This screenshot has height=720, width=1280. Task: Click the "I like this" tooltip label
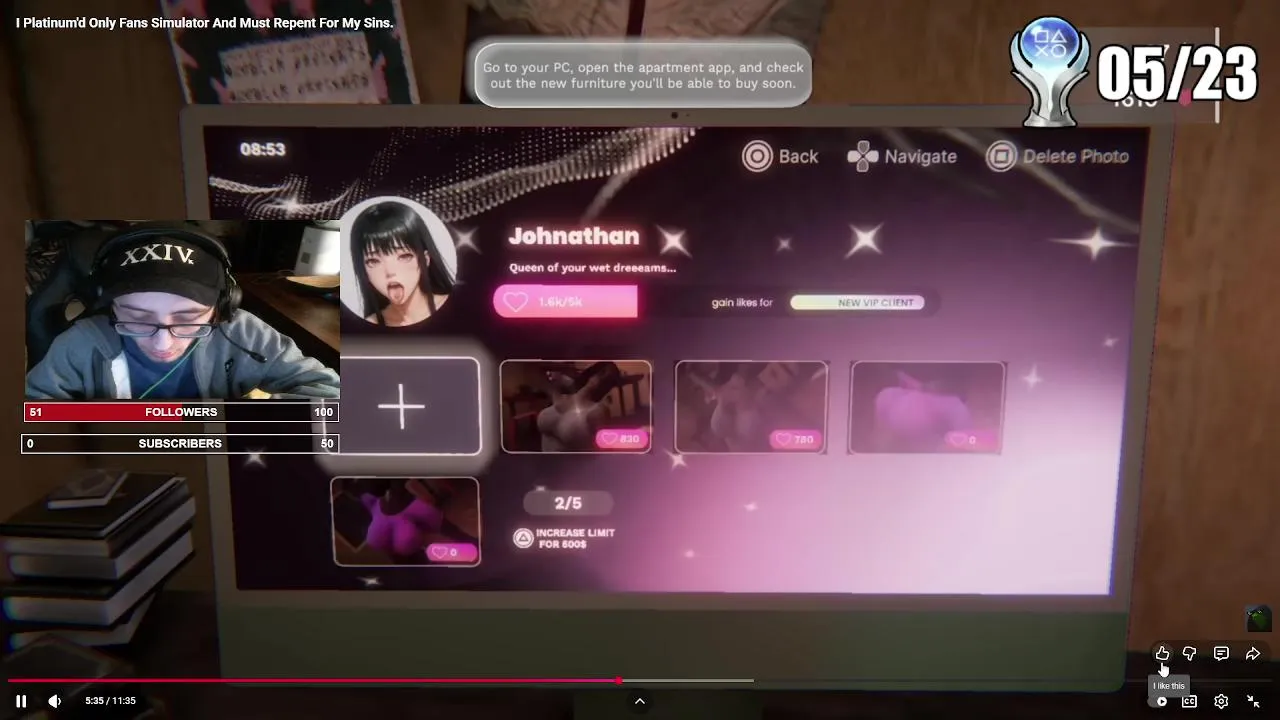click(x=1168, y=686)
